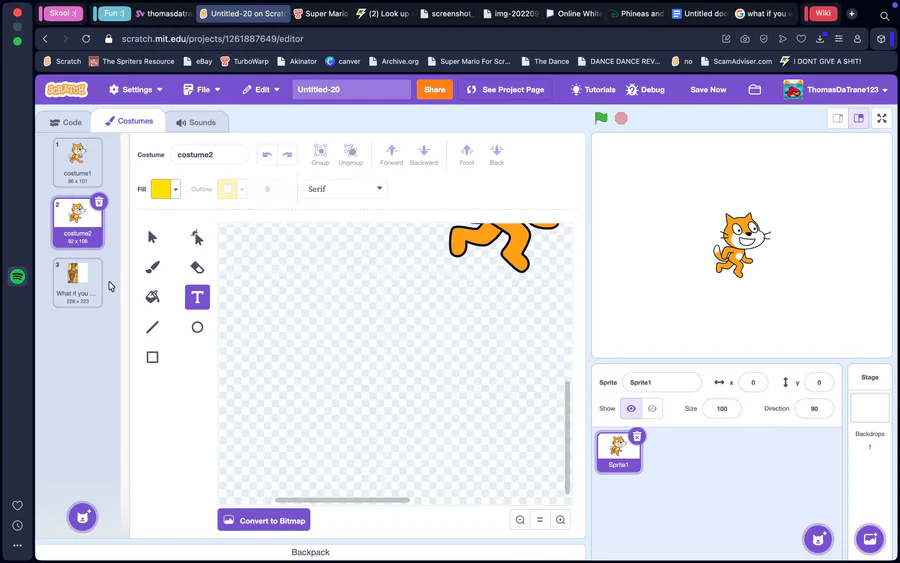The height and width of the screenshot is (563, 900).
Task: Click the Scratch logo
Action: pyautogui.click(x=67, y=90)
